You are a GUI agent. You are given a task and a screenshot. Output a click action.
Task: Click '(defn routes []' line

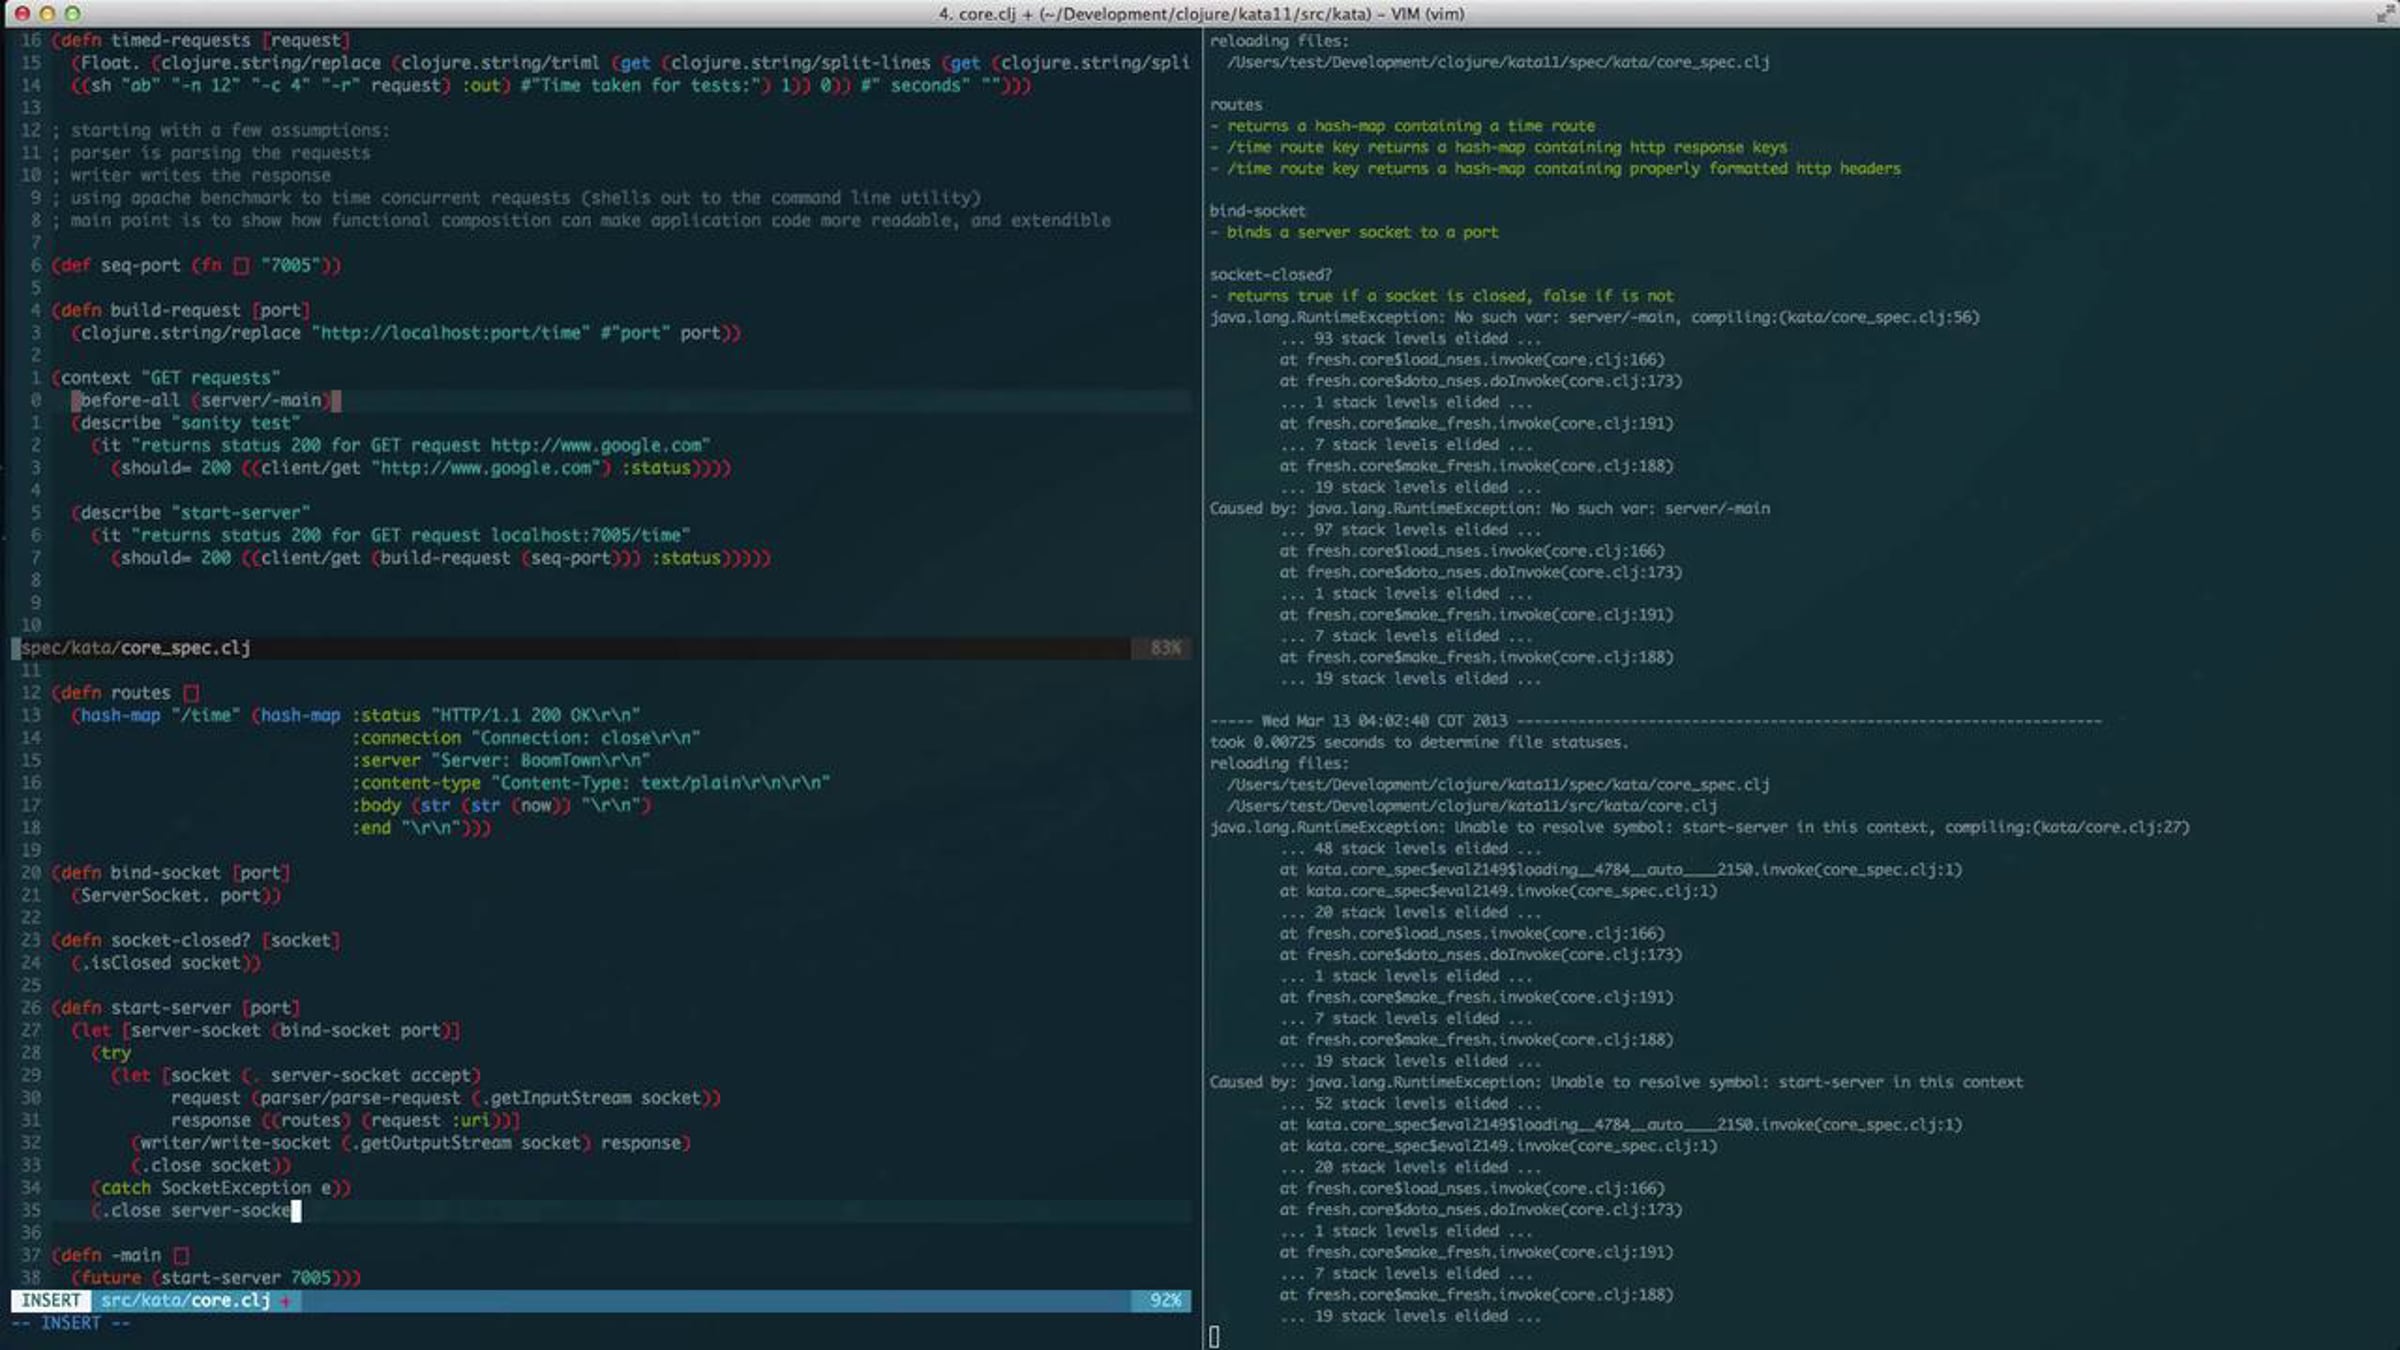[x=126, y=693]
